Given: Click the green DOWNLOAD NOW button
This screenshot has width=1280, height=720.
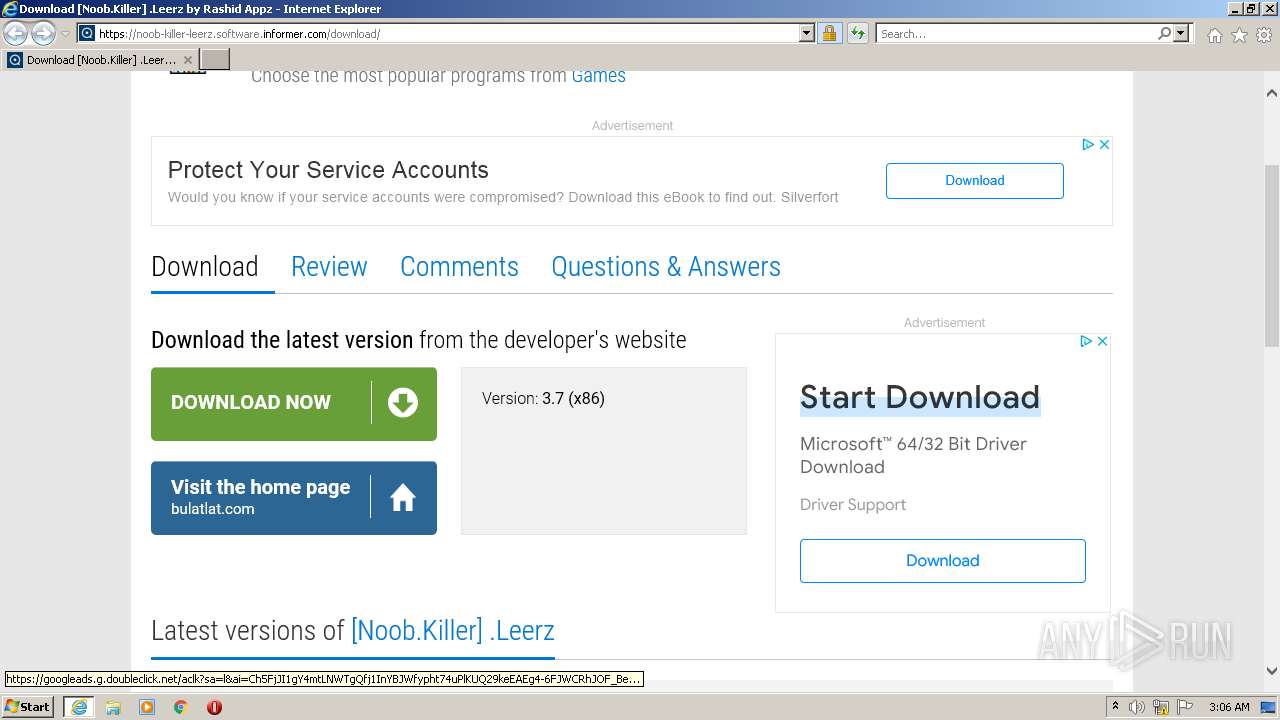Looking at the screenshot, I should [294, 404].
